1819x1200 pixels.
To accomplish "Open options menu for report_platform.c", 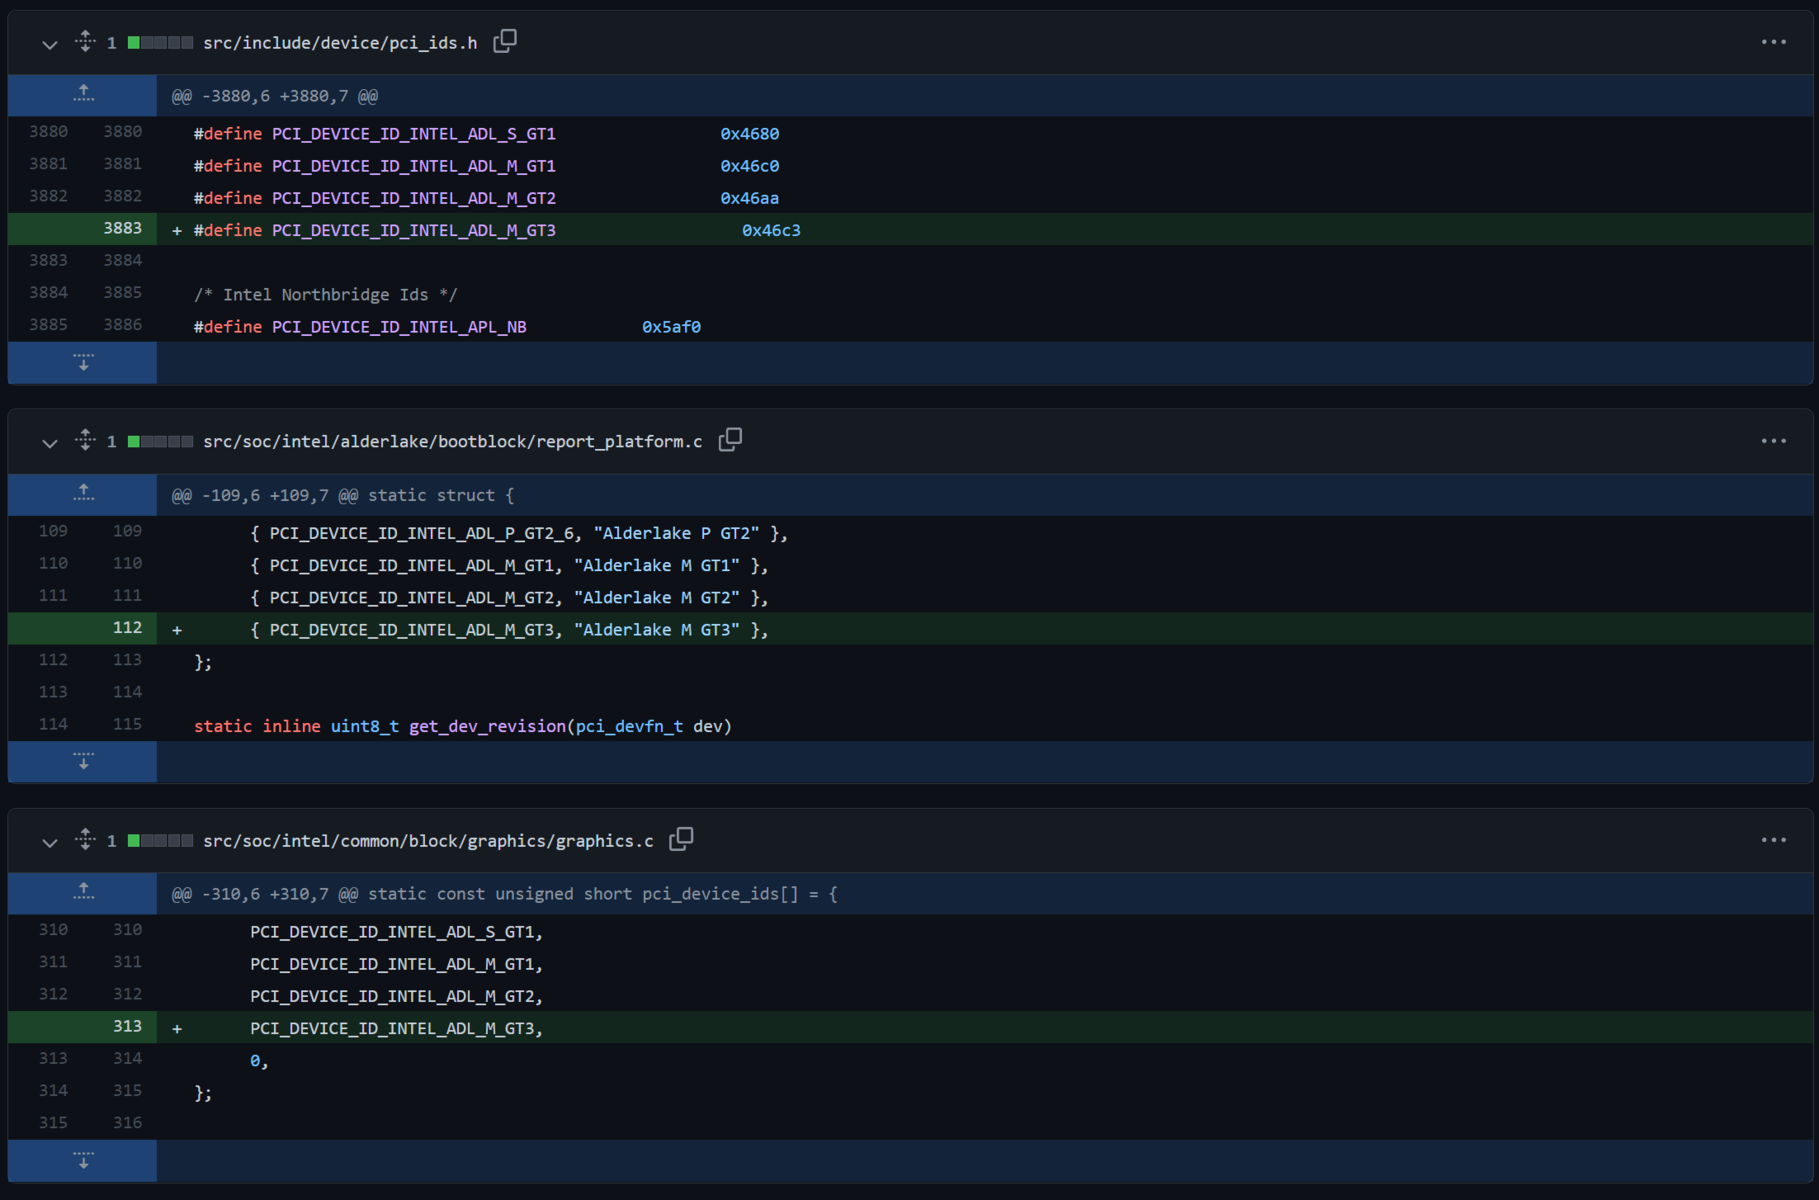I will point(1773,441).
